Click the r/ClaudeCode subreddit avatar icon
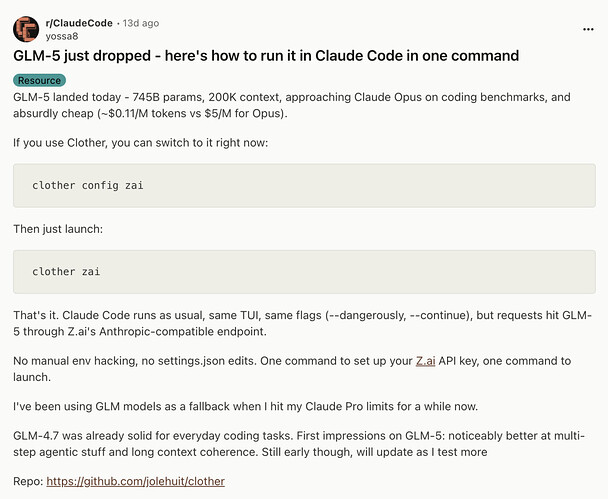 coord(27,28)
